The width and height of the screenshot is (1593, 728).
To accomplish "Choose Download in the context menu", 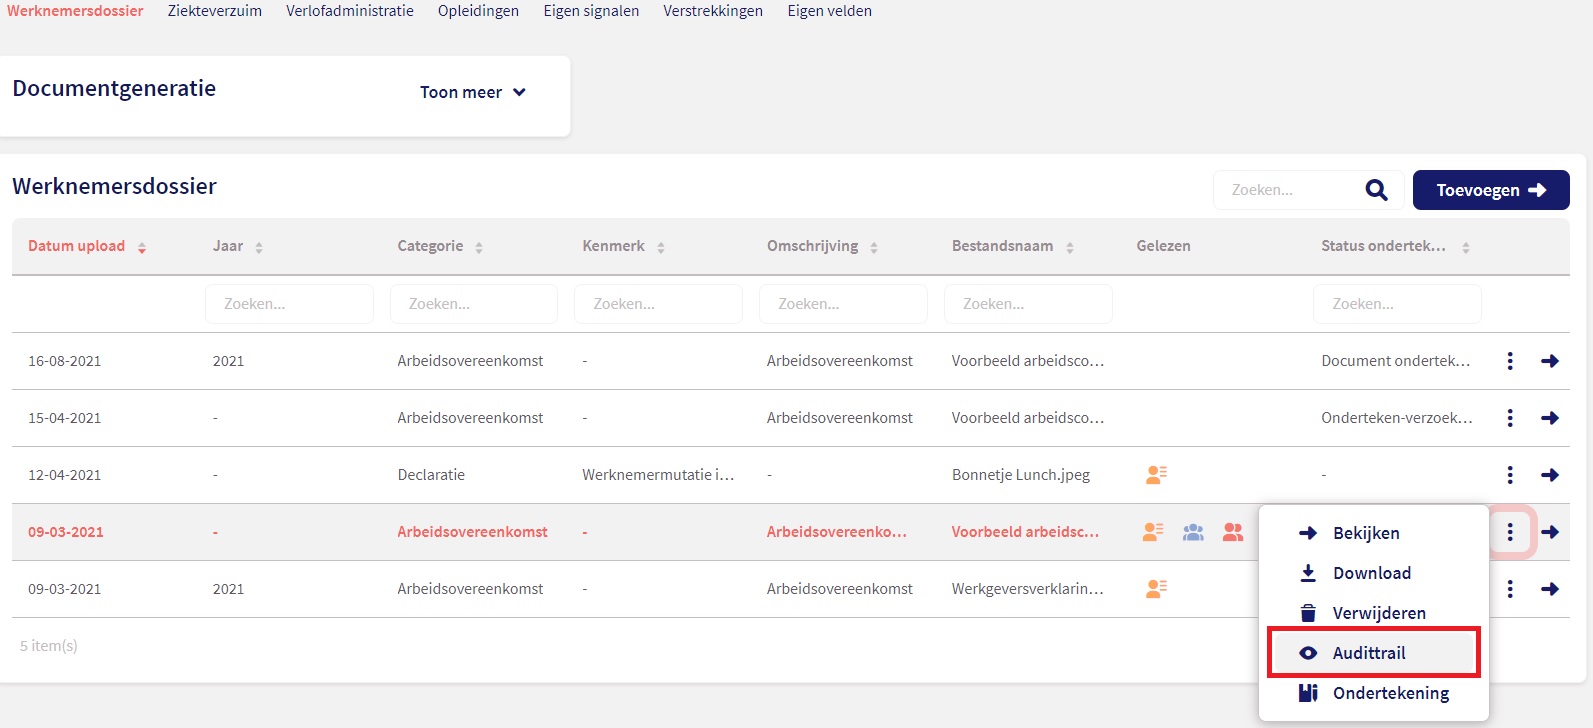I will point(1371,573).
